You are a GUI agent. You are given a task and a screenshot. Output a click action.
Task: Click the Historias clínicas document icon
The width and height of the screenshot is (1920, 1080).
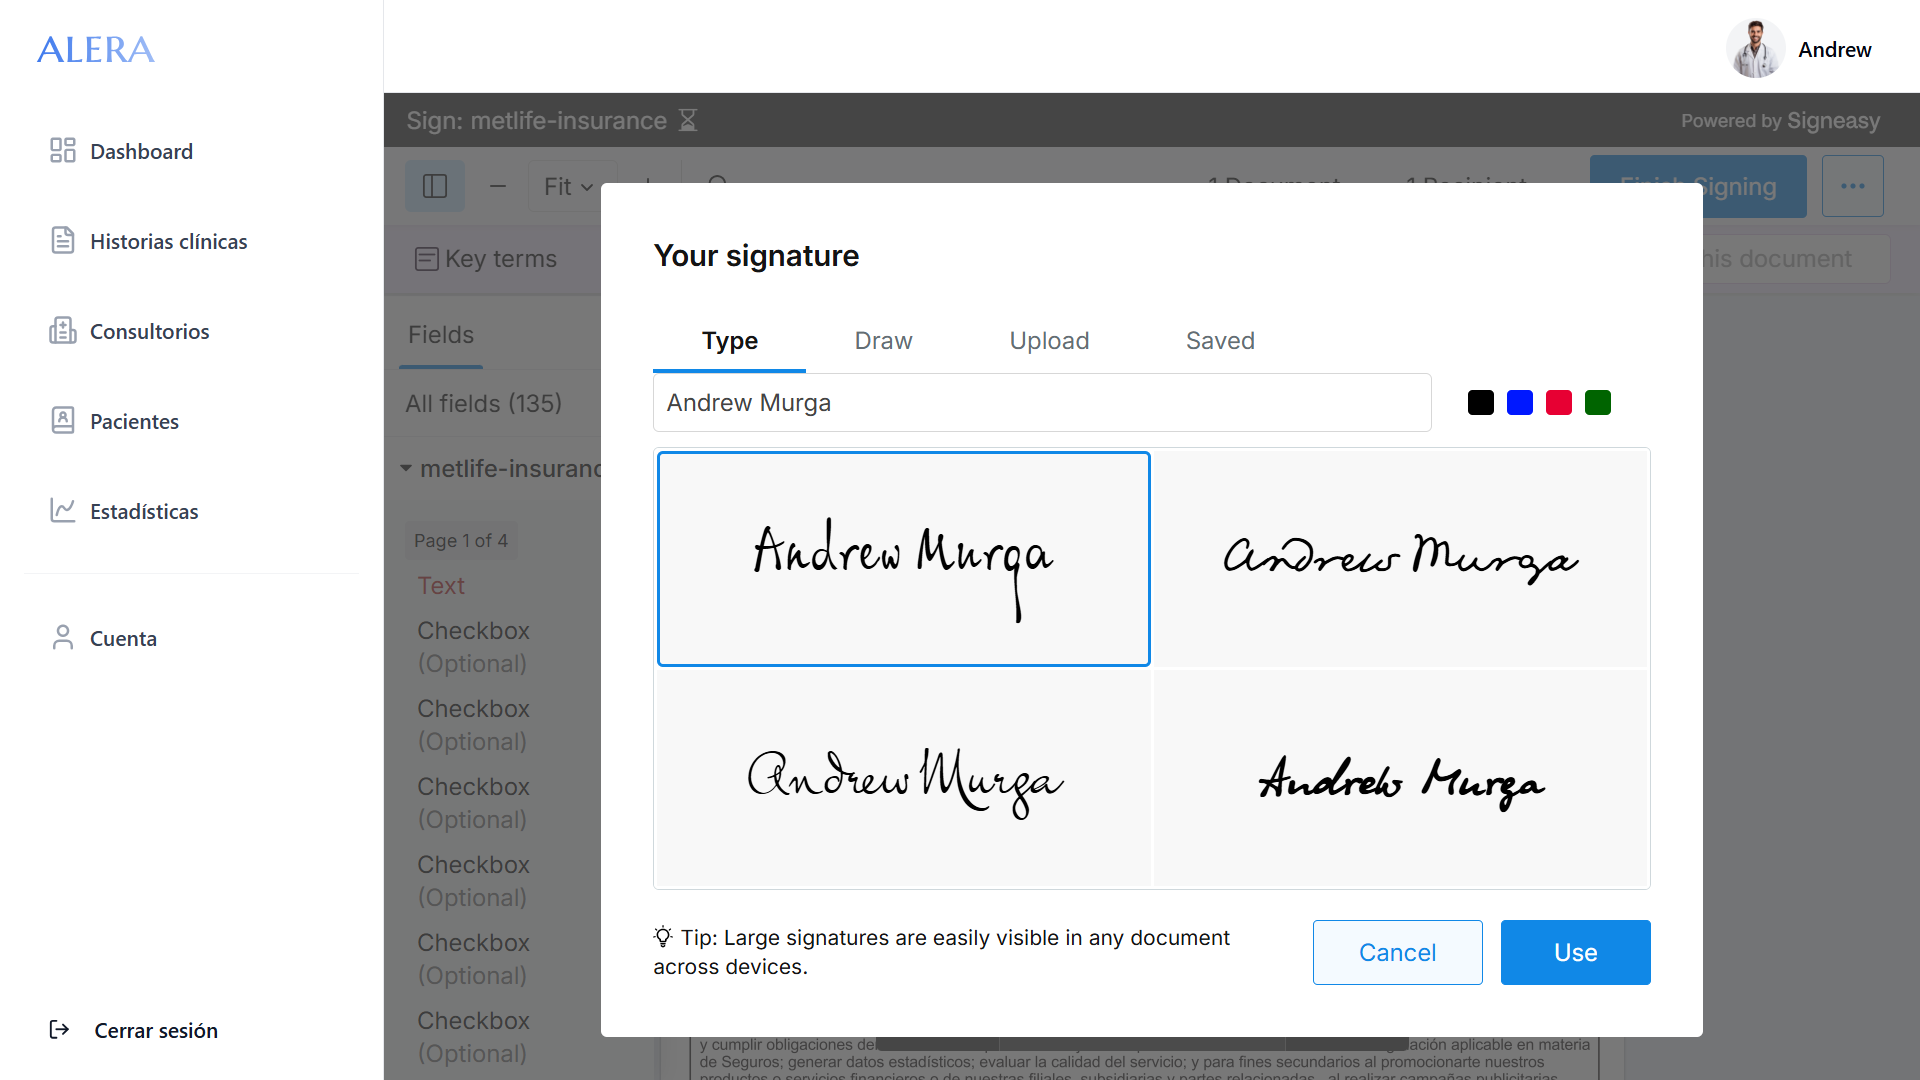click(63, 241)
